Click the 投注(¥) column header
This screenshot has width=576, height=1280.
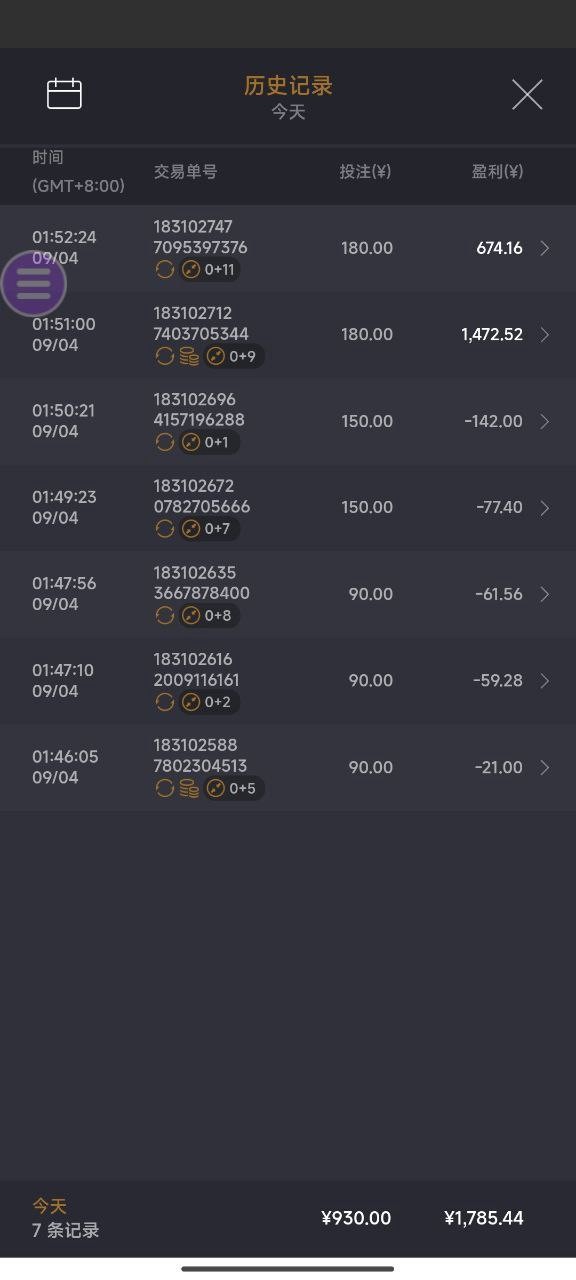point(365,171)
